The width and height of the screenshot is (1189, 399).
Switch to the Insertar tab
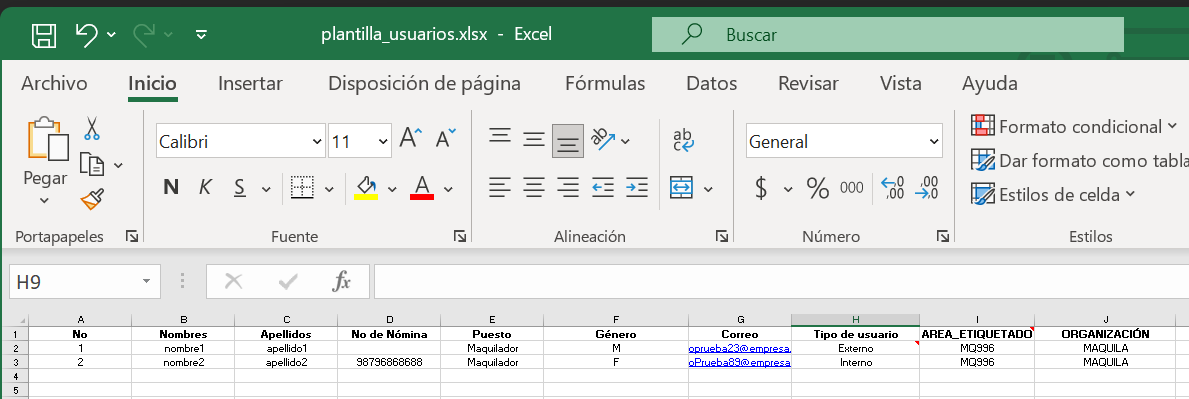click(x=250, y=83)
